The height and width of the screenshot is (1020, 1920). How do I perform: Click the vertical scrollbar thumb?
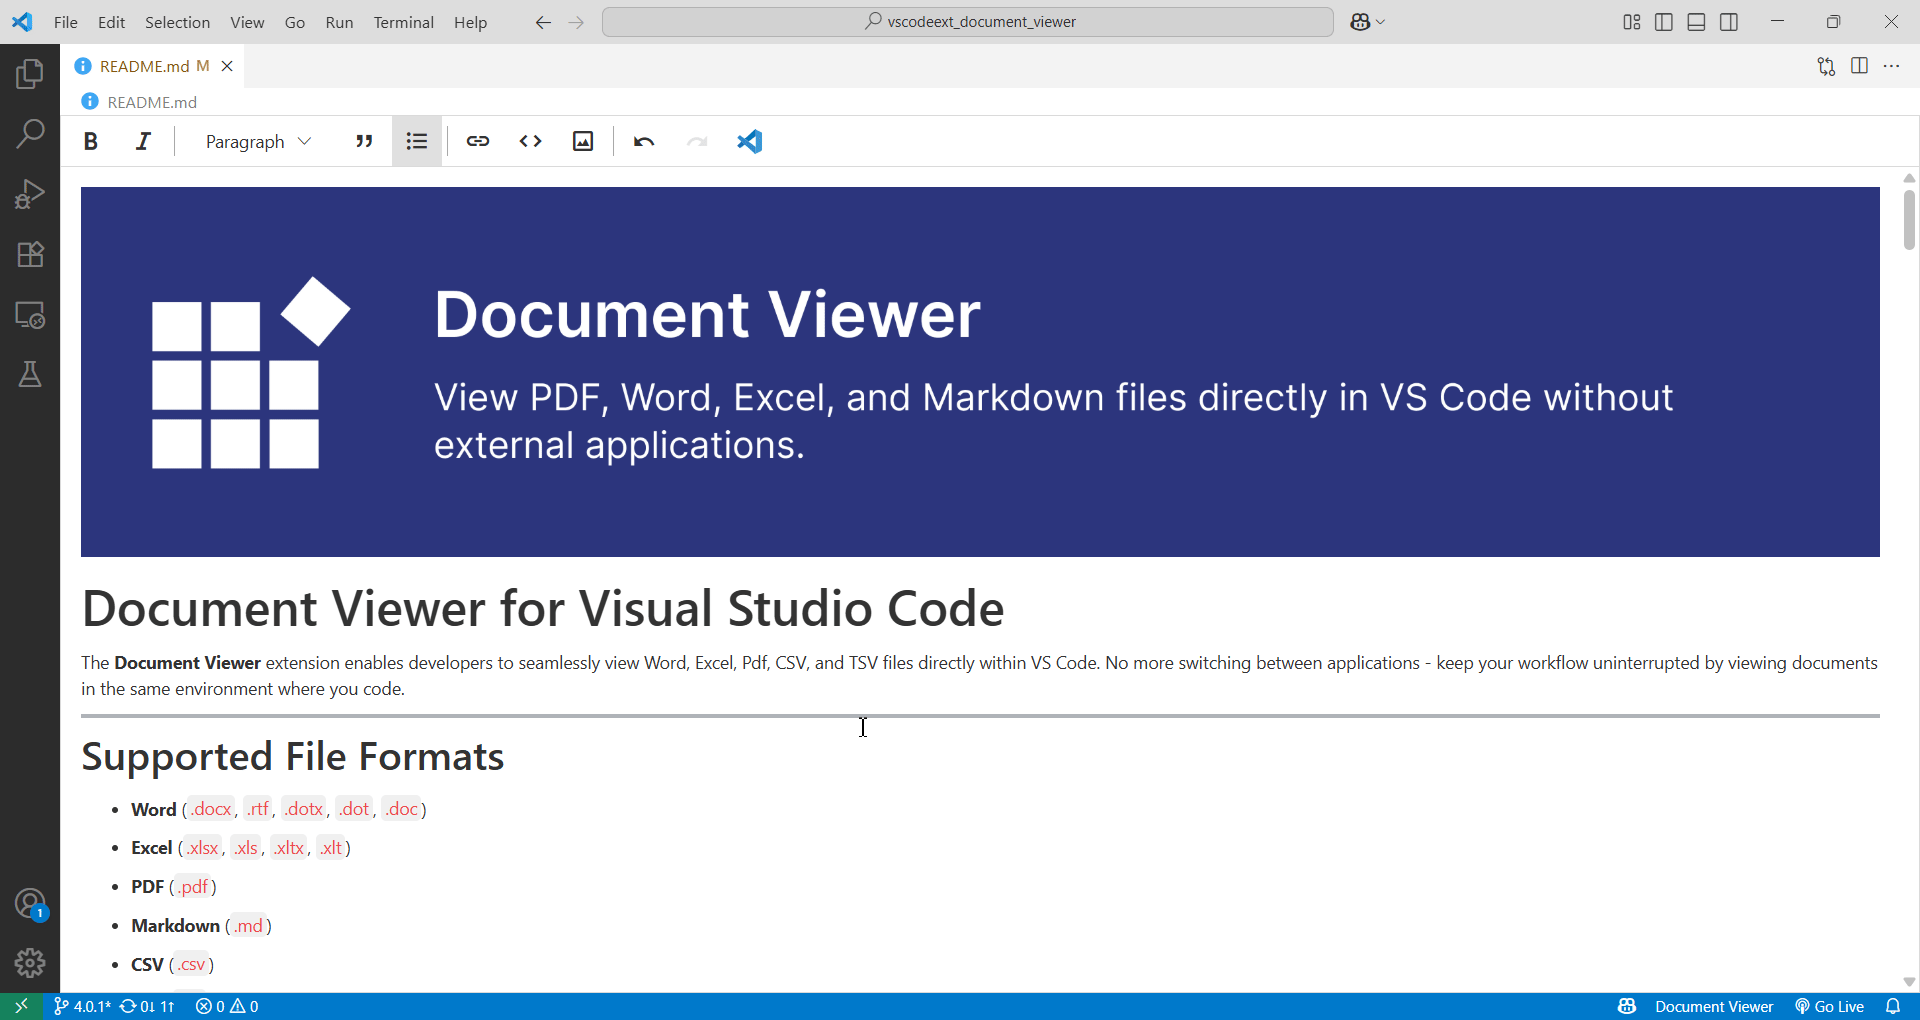click(1909, 220)
